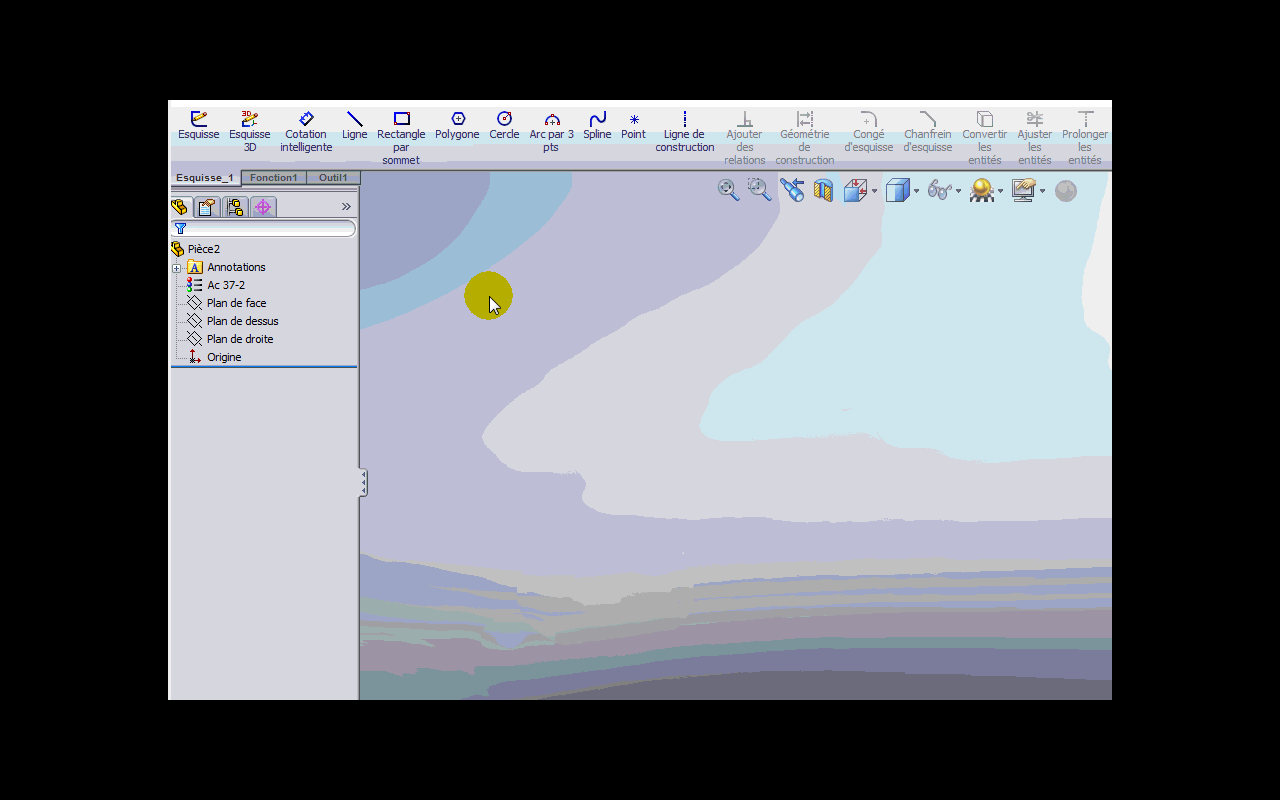
Task: Zoom to fit with magnifier icon
Action: pos(729,190)
